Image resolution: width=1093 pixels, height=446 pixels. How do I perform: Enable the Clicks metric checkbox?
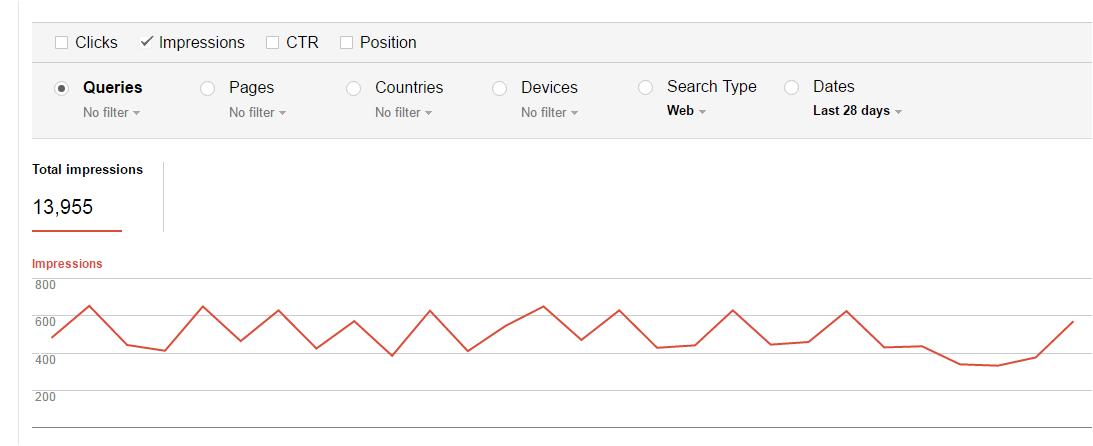pos(62,43)
